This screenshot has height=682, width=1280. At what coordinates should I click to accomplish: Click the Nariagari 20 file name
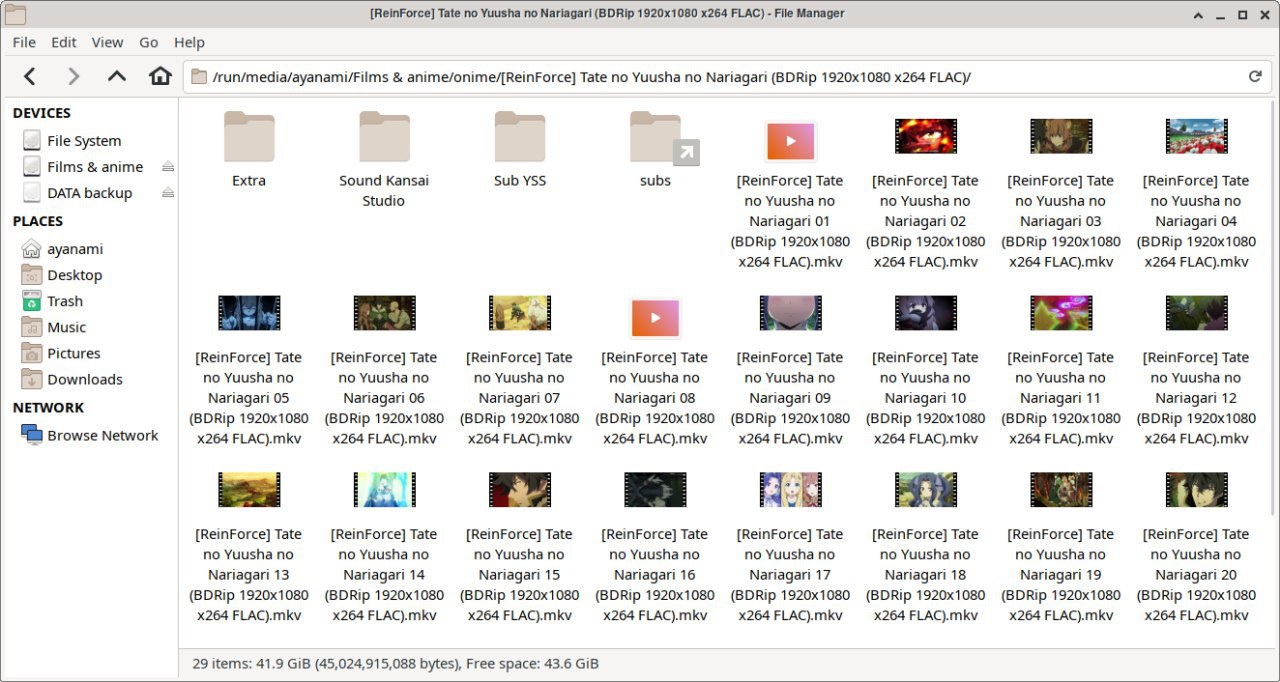coord(1197,575)
